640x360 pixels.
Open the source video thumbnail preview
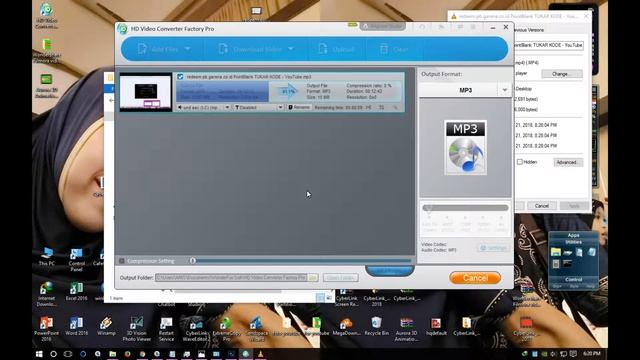pyautogui.click(x=146, y=92)
